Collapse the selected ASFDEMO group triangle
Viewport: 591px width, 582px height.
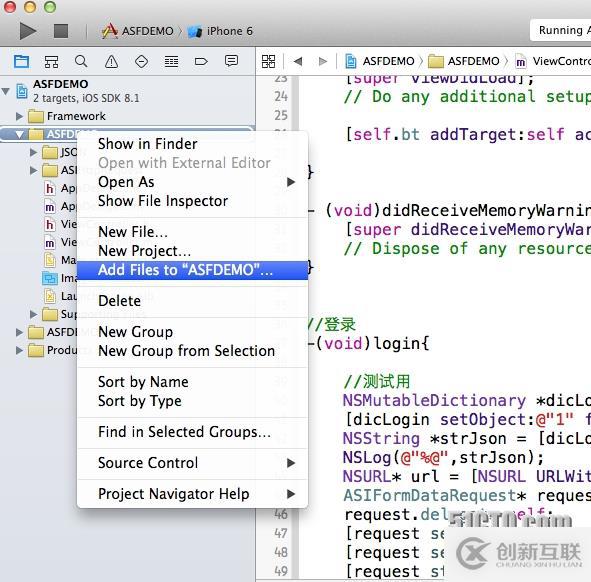[20, 134]
